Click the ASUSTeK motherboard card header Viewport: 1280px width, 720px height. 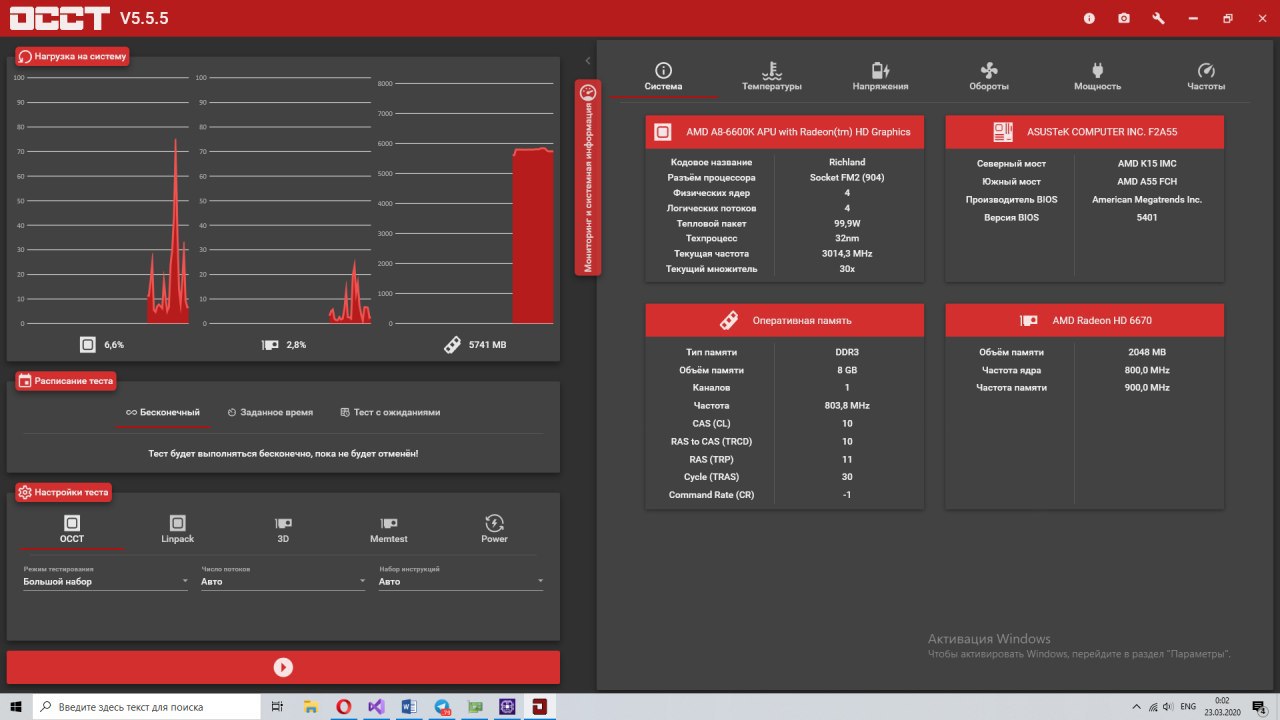pyautogui.click(x=1085, y=131)
